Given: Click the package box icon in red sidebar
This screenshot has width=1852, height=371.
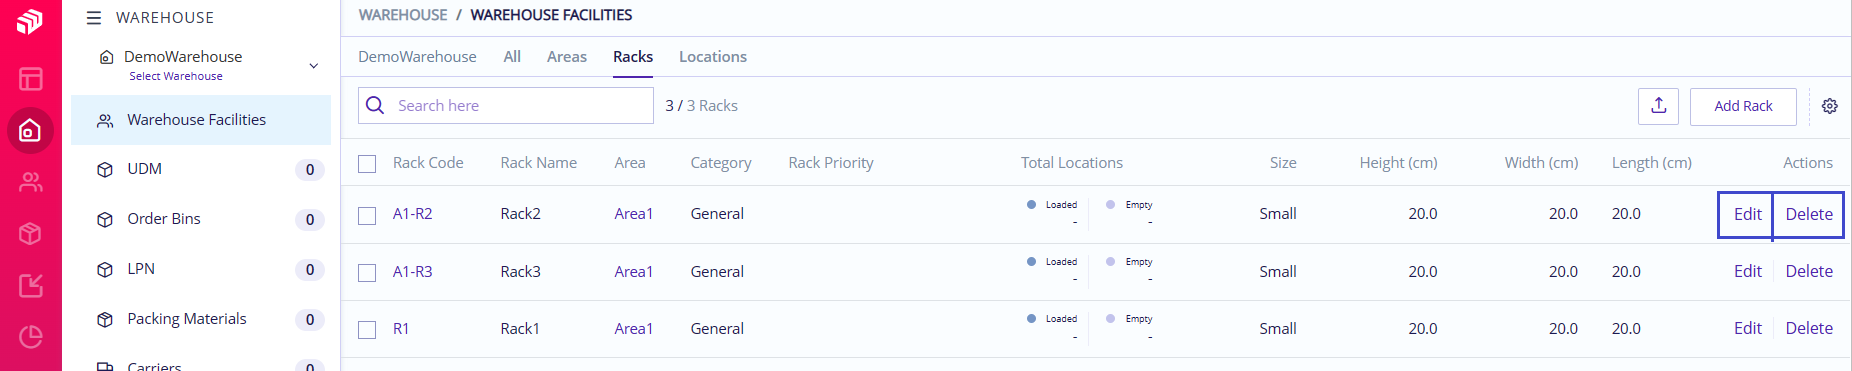Looking at the screenshot, I should coord(31,234).
